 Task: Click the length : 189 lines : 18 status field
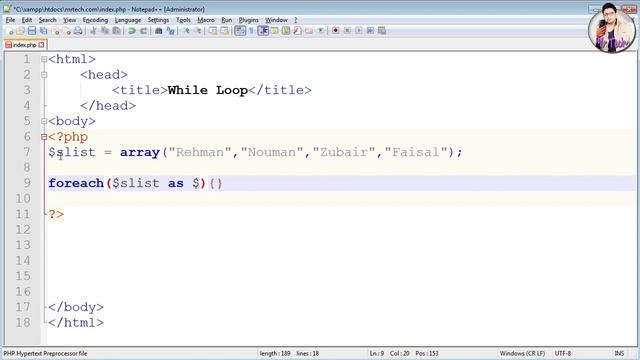[289, 353]
